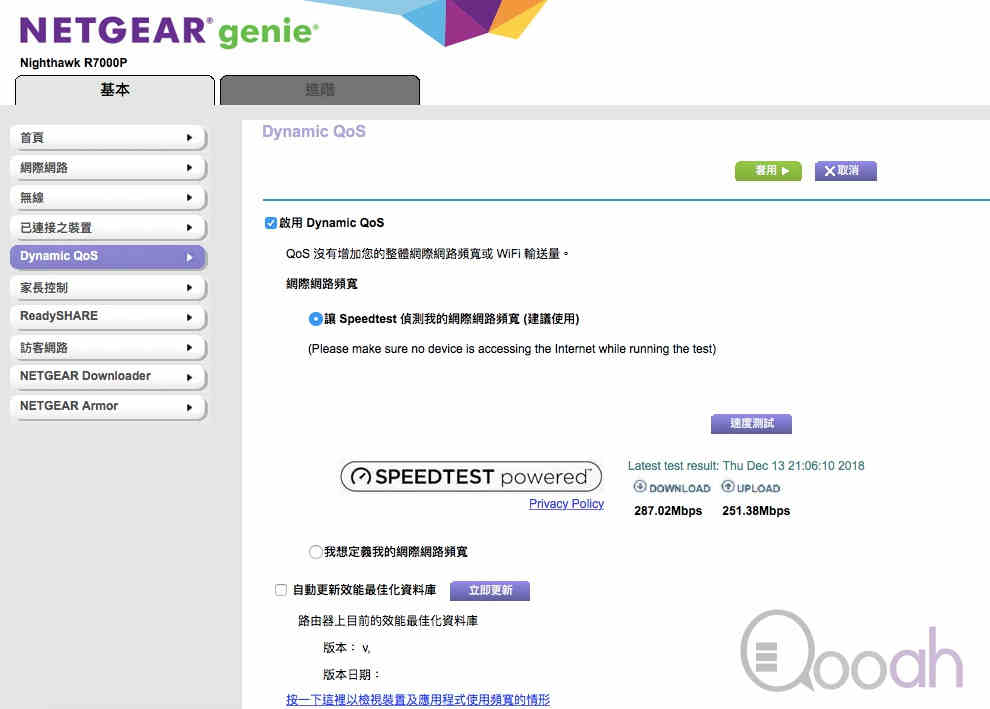The height and width of the screenshot is (709, 990).
Task: Select 我想定義我的網際網路頻寬 radio button
Action: [x=315, y=552]
